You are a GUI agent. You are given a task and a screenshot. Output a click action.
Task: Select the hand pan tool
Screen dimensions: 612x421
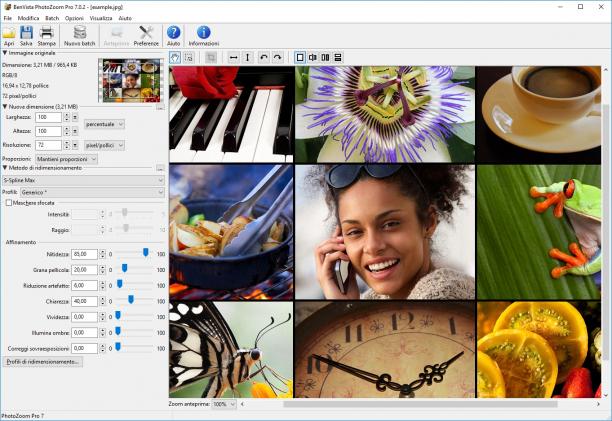175,58
